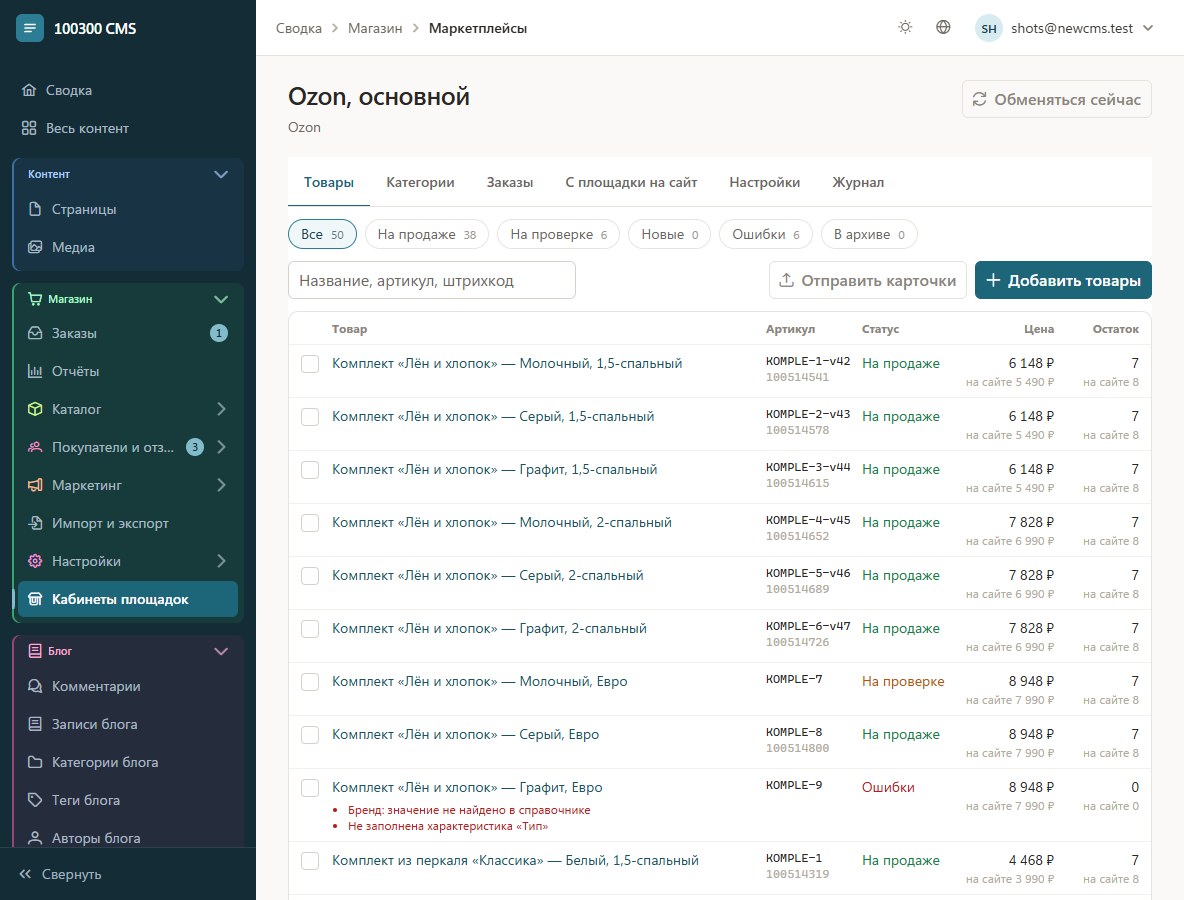Click the Категории блога folder icon
The height and width of the screenshot is (900, 1184).
tap(35, 763)
